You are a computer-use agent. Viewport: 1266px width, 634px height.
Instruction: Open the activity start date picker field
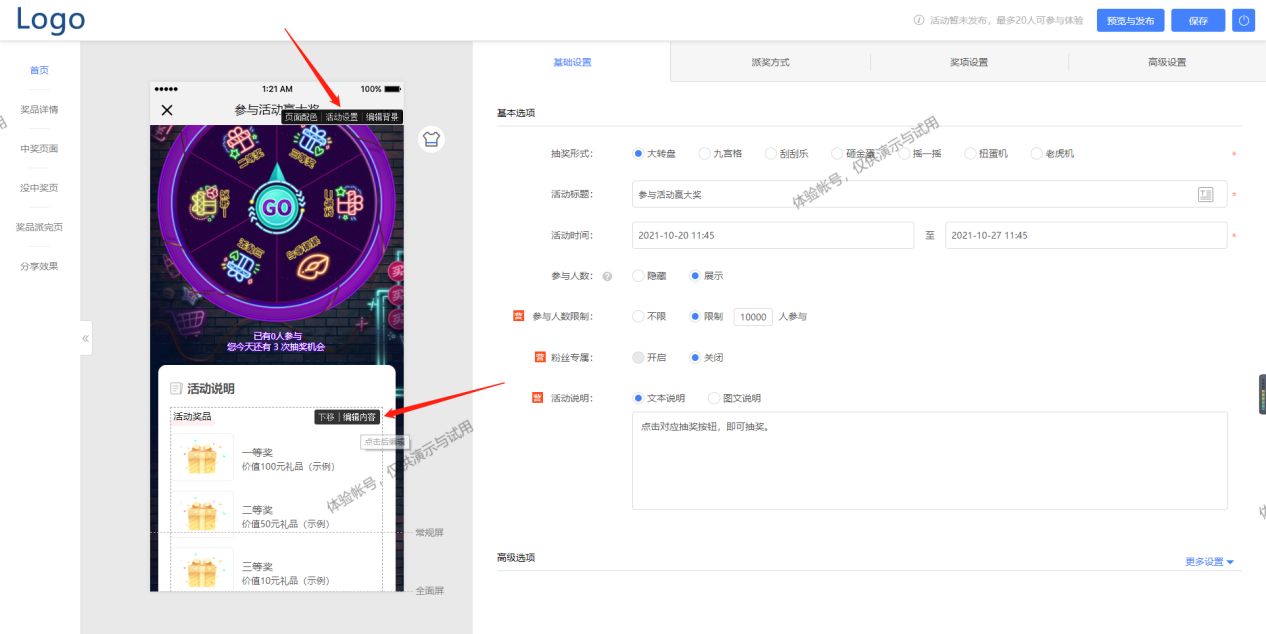(x=770, y=235)
